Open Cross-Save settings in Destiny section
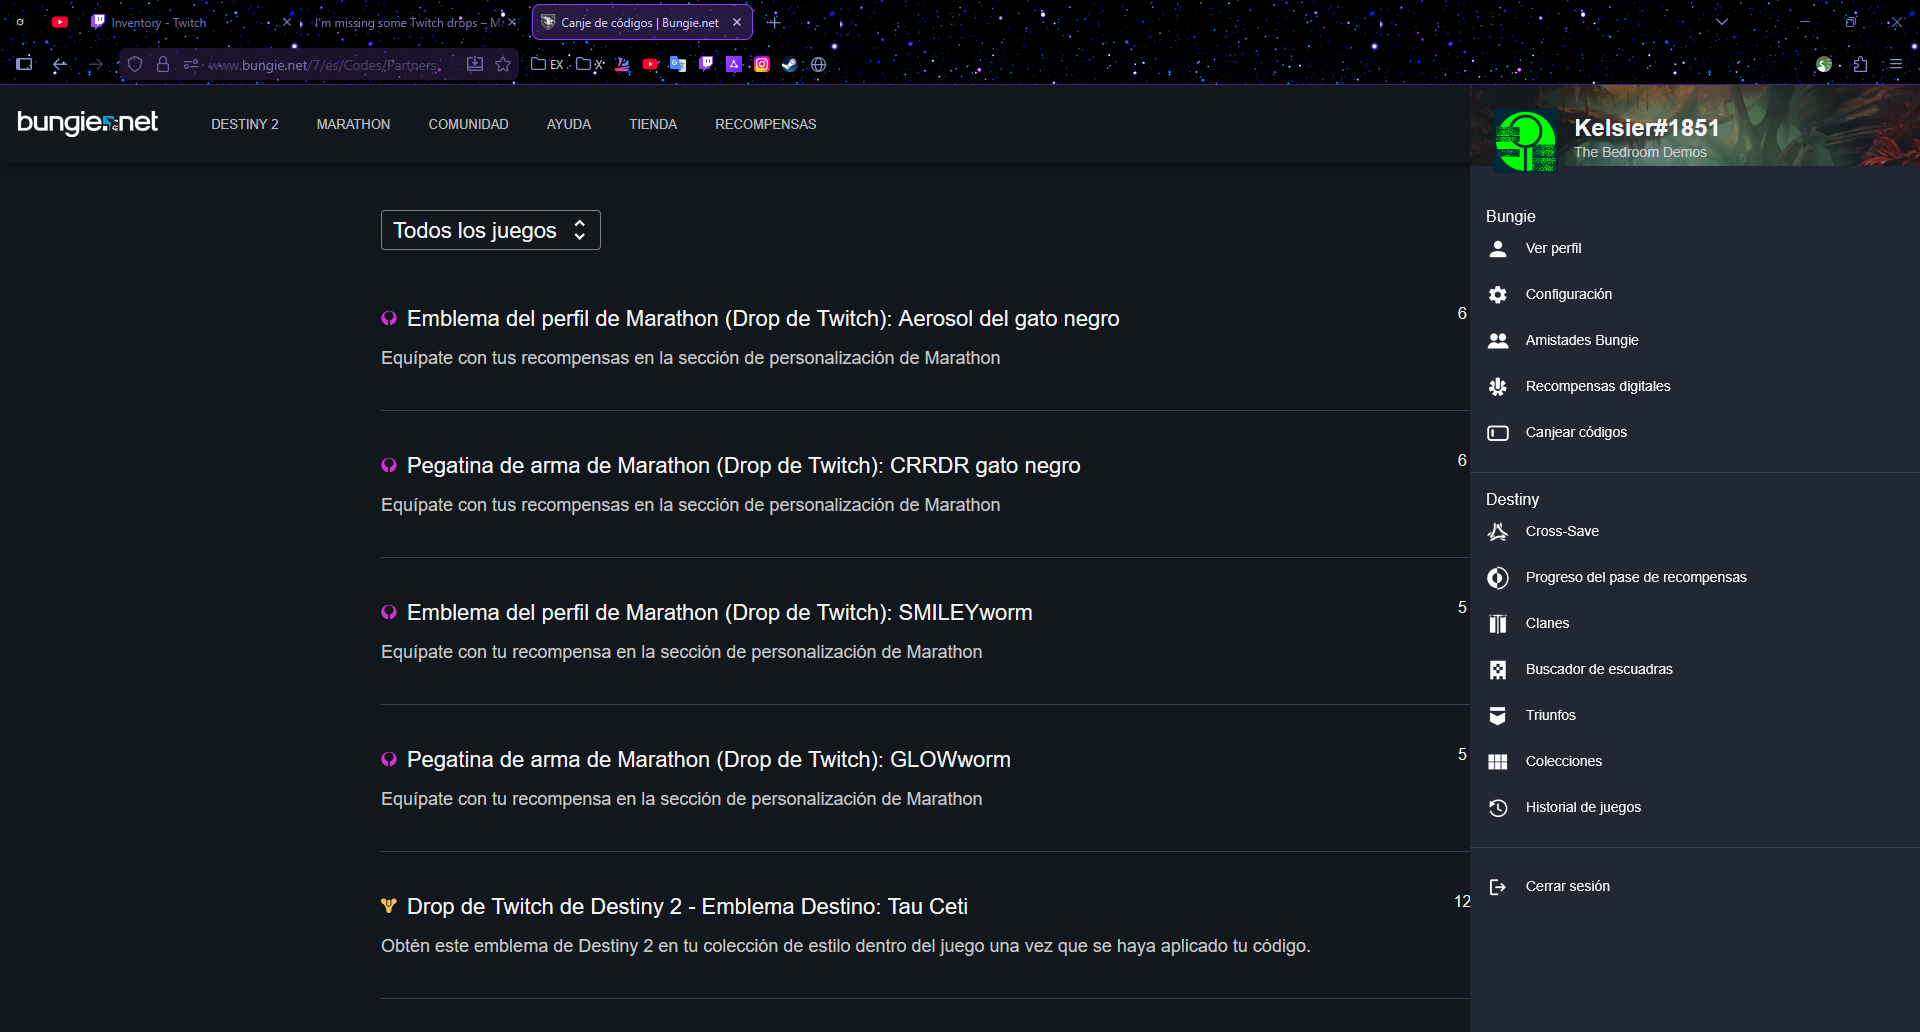Image resolution: width=1920 pixels, height=1032 pixels. click(1561, 532)
